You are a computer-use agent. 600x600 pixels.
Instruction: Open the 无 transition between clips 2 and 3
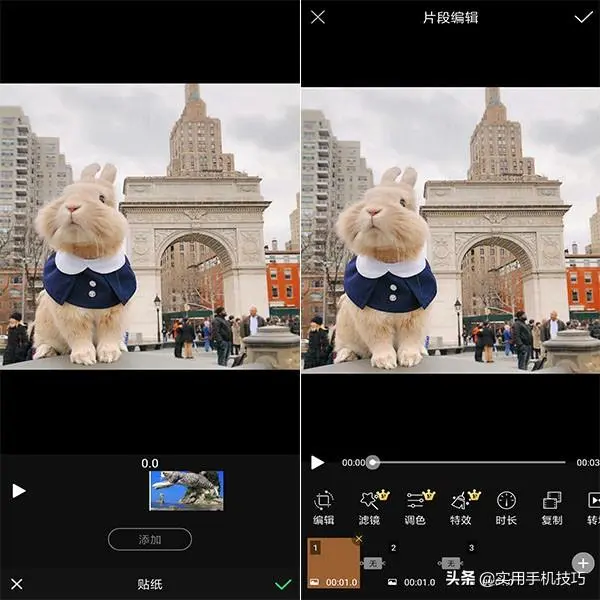[450, 563]
